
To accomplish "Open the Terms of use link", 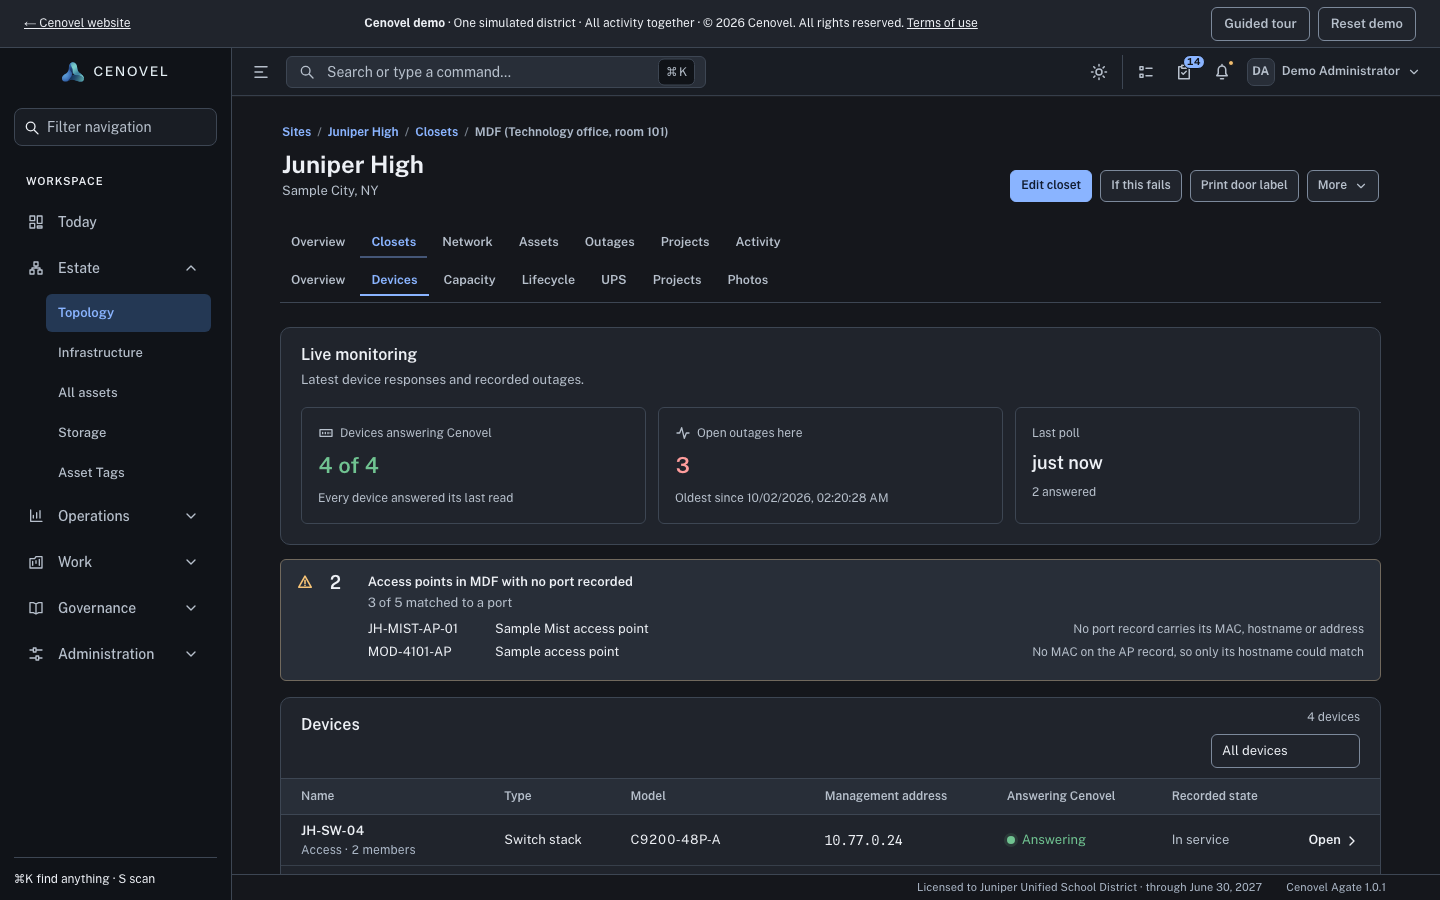I will coord(942,23).
